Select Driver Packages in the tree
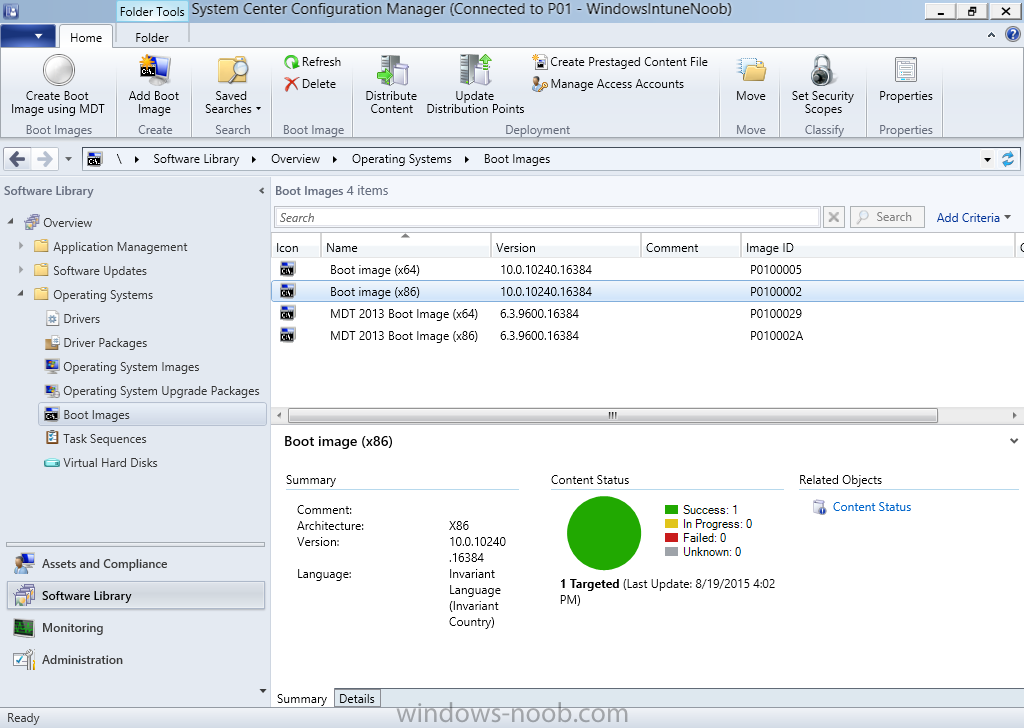The image size is (1024, 728). pos(96,343)
